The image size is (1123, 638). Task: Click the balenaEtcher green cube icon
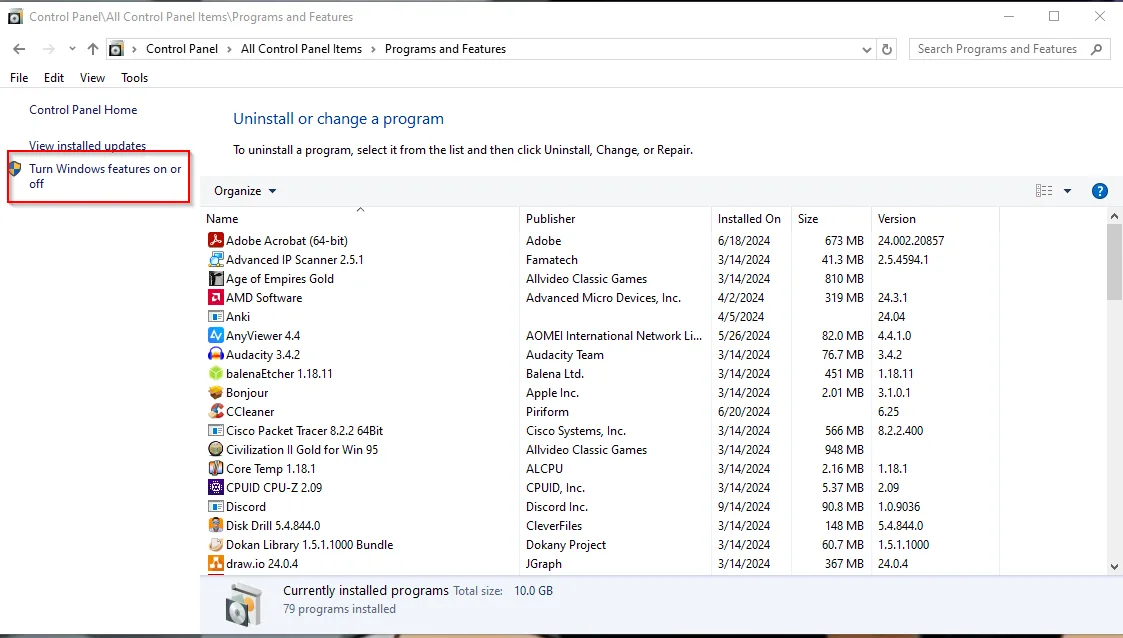216,374
